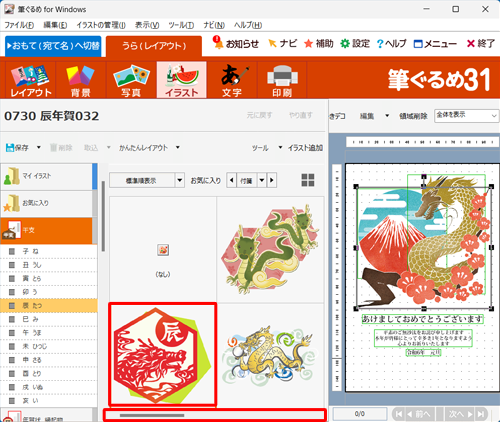Screen dimensions: 500x422
Task: Jump to the first page button
Action: (x=398, y=414)
